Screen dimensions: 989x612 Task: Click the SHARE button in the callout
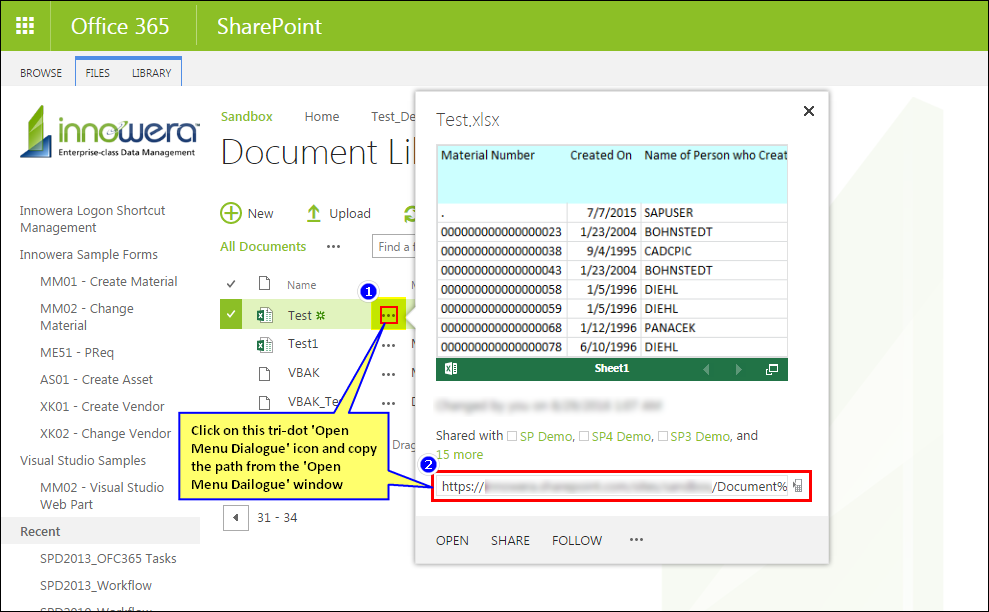pos(510,540)
